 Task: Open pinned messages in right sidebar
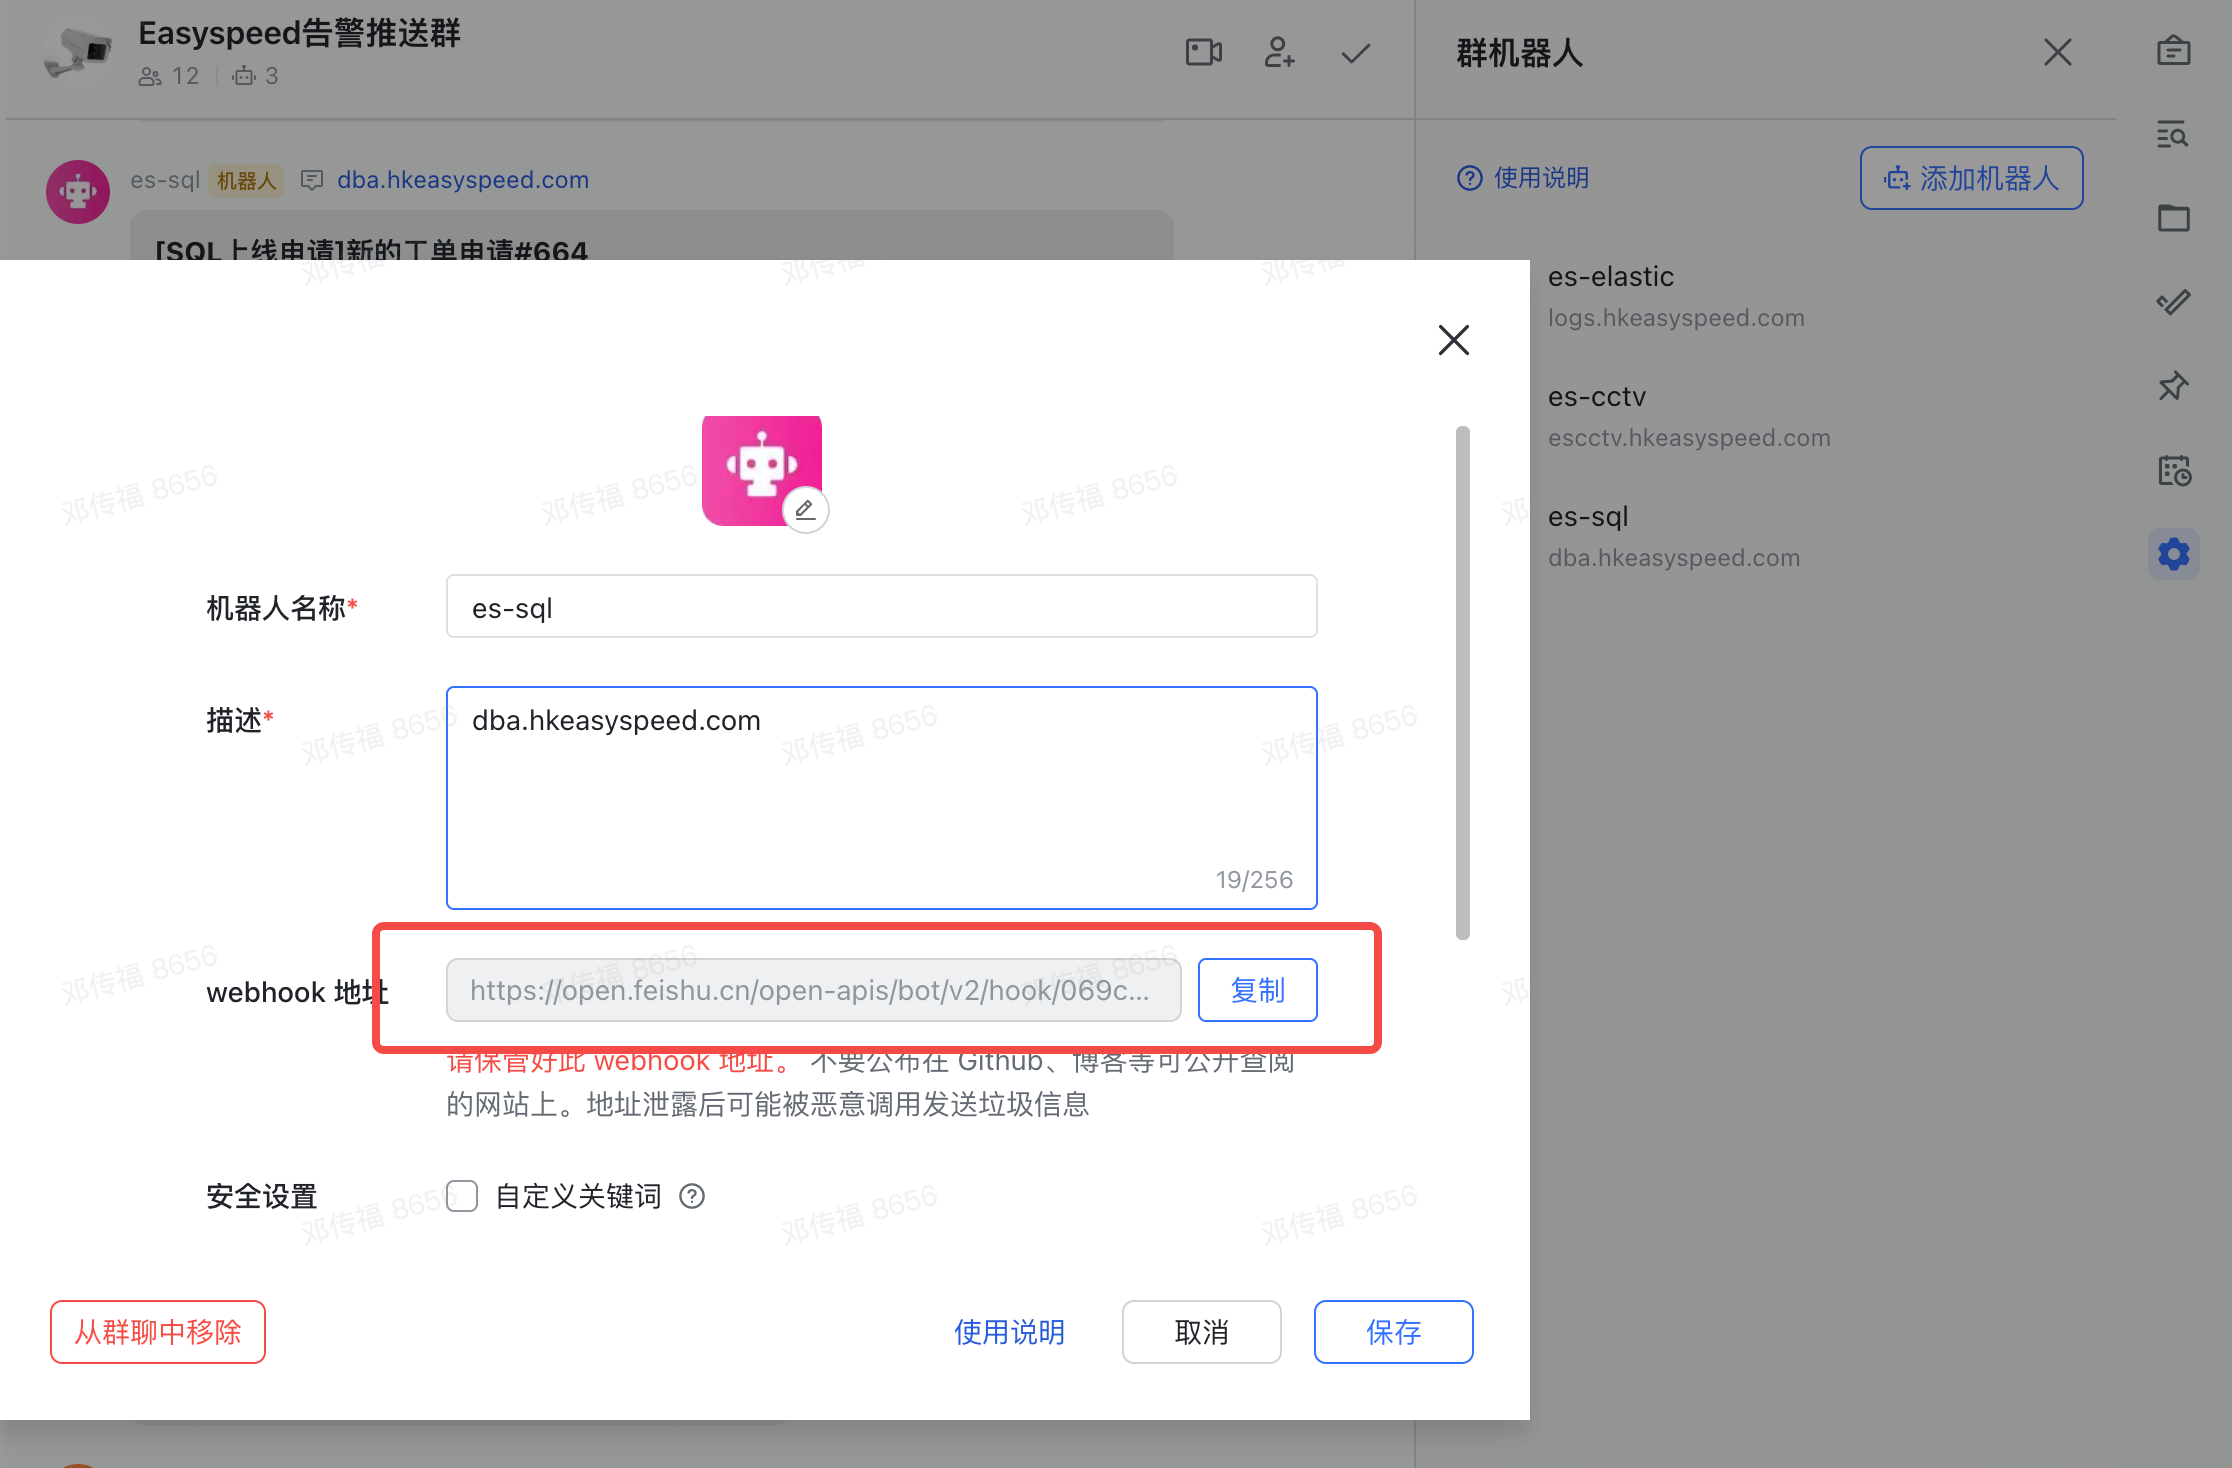[2173, 386]
